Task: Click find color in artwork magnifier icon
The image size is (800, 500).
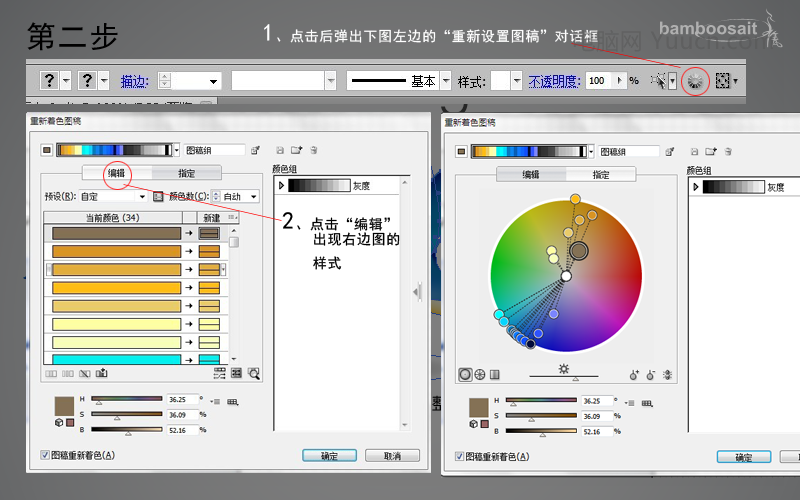Action: click(254, 373)
